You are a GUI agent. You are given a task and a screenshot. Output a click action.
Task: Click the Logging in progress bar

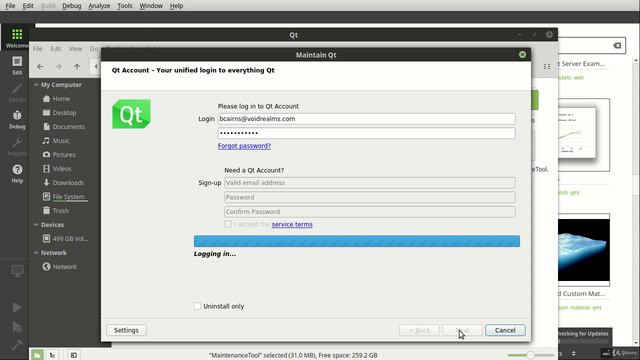[357, 241]
